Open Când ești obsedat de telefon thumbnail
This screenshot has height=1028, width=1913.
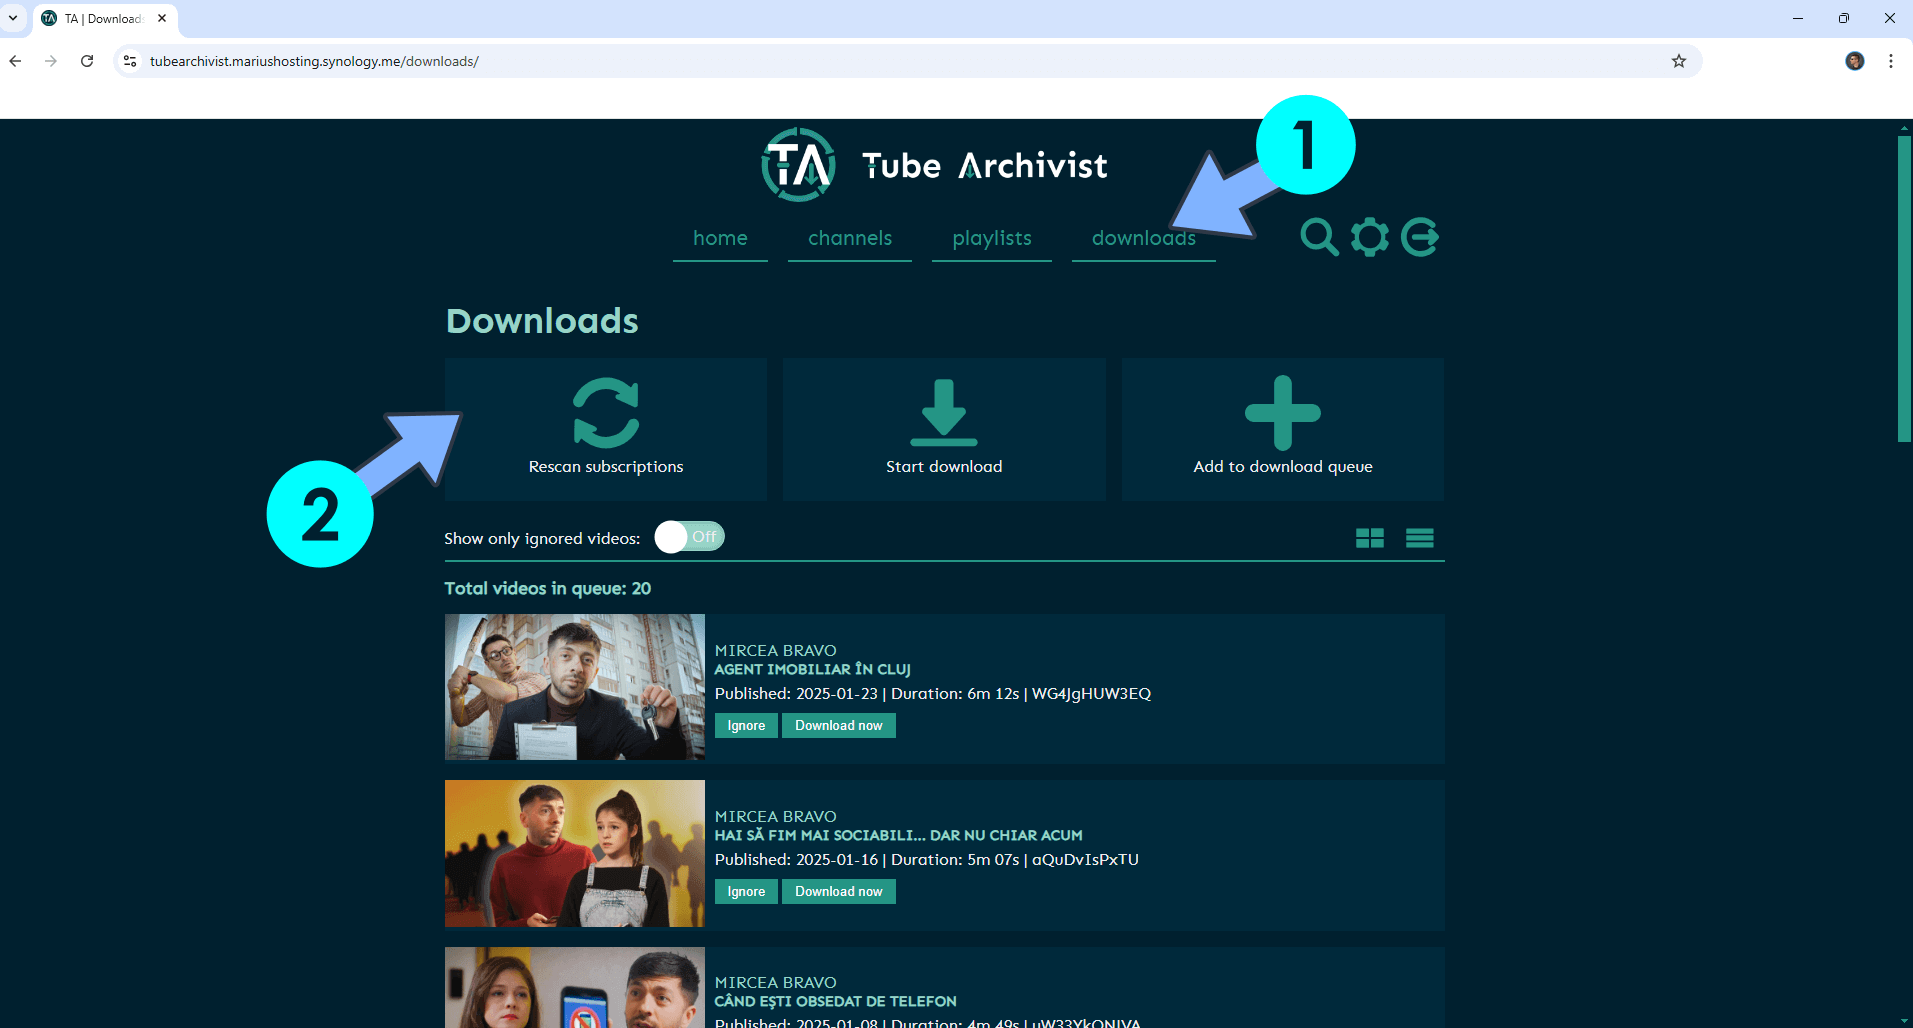575,987
